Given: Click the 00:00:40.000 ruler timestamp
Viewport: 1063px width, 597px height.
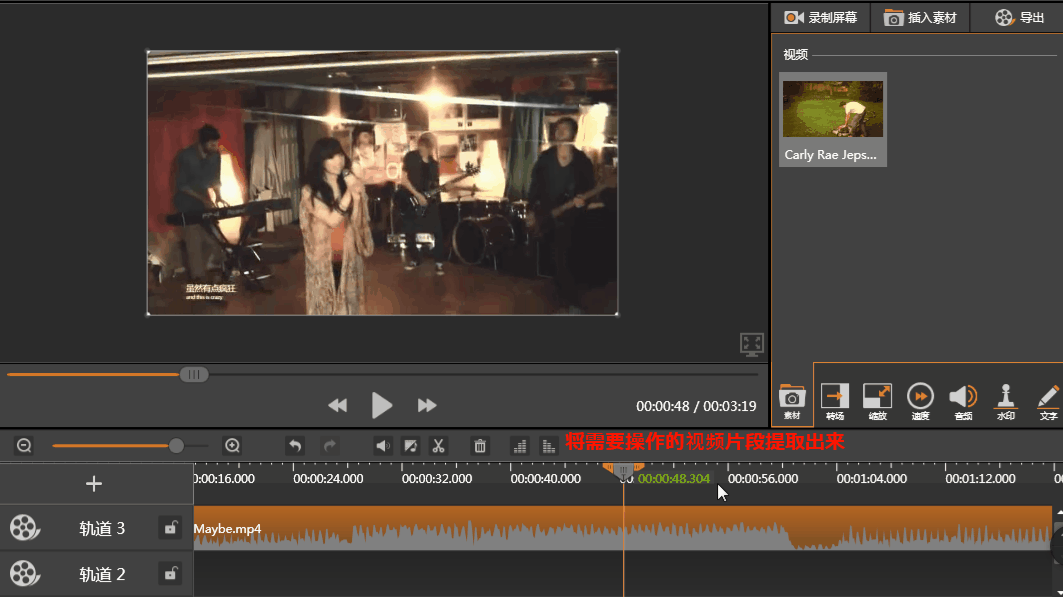Looking at the screenshot, I should pyautogui.click(x=546, y=478).
